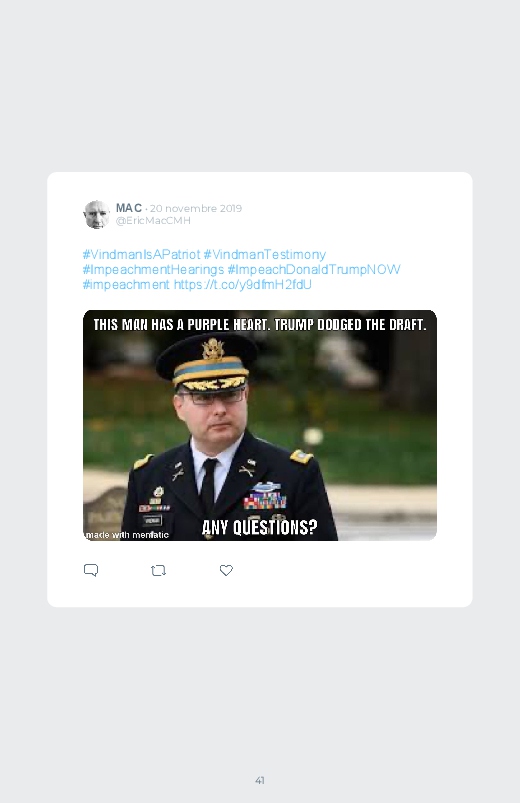
Task: Click the MAC display name
Action: [129, 208]
